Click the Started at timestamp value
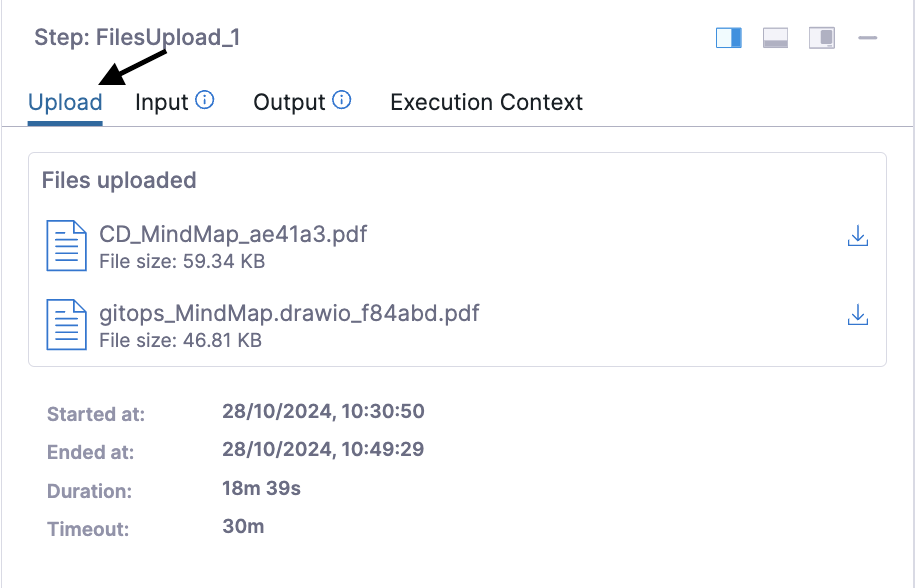Screen dimensions: 918x588 coord(323,411)
